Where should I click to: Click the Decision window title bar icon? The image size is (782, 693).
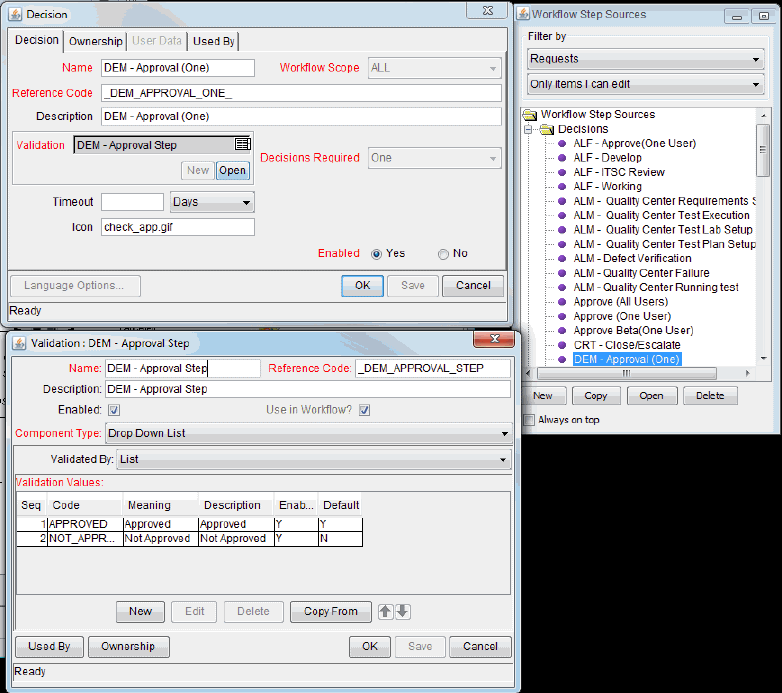(14, 14)
